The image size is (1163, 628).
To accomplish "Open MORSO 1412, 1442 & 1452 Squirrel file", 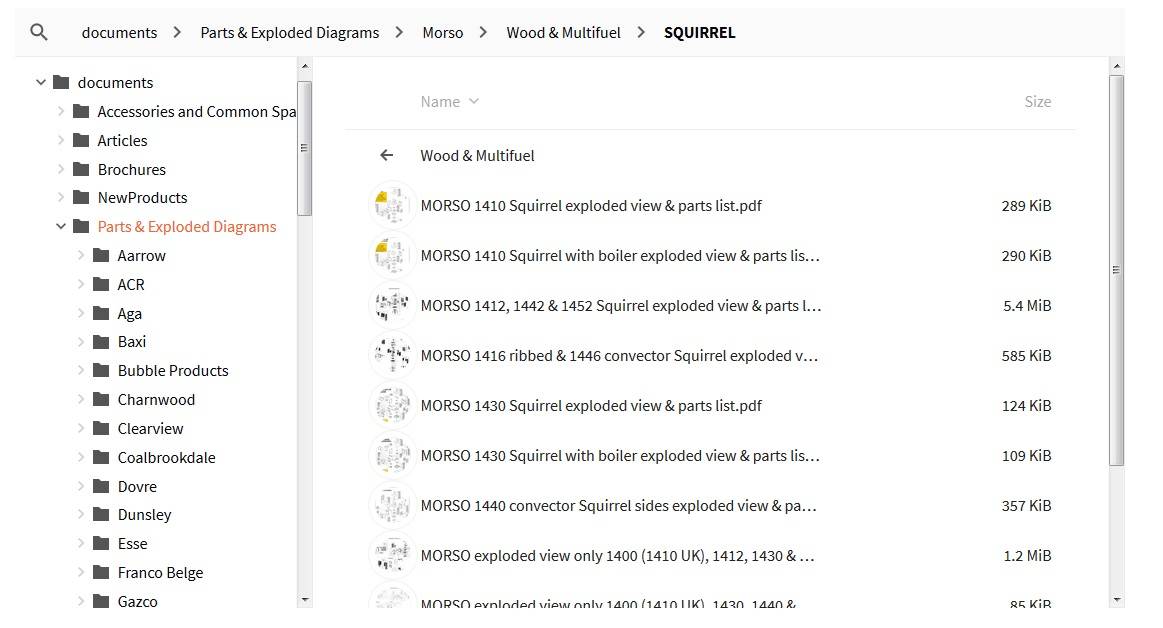I will pyautogui.click(x=620, y=305).
